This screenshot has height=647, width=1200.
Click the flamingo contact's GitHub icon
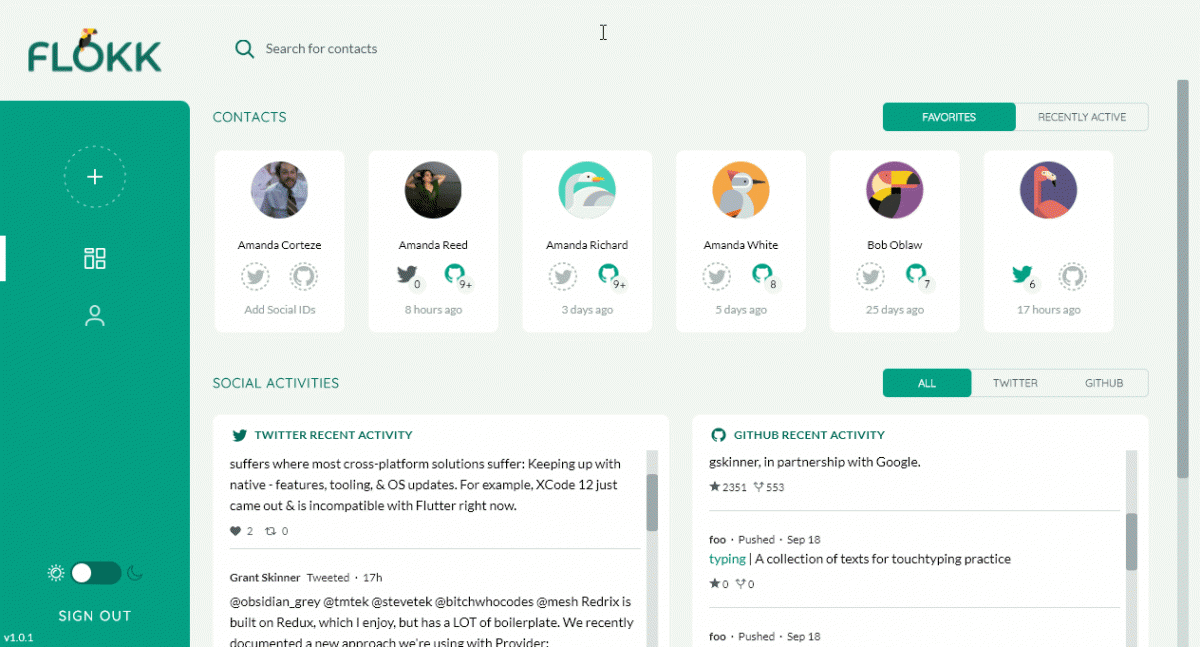click(1073, 277)
